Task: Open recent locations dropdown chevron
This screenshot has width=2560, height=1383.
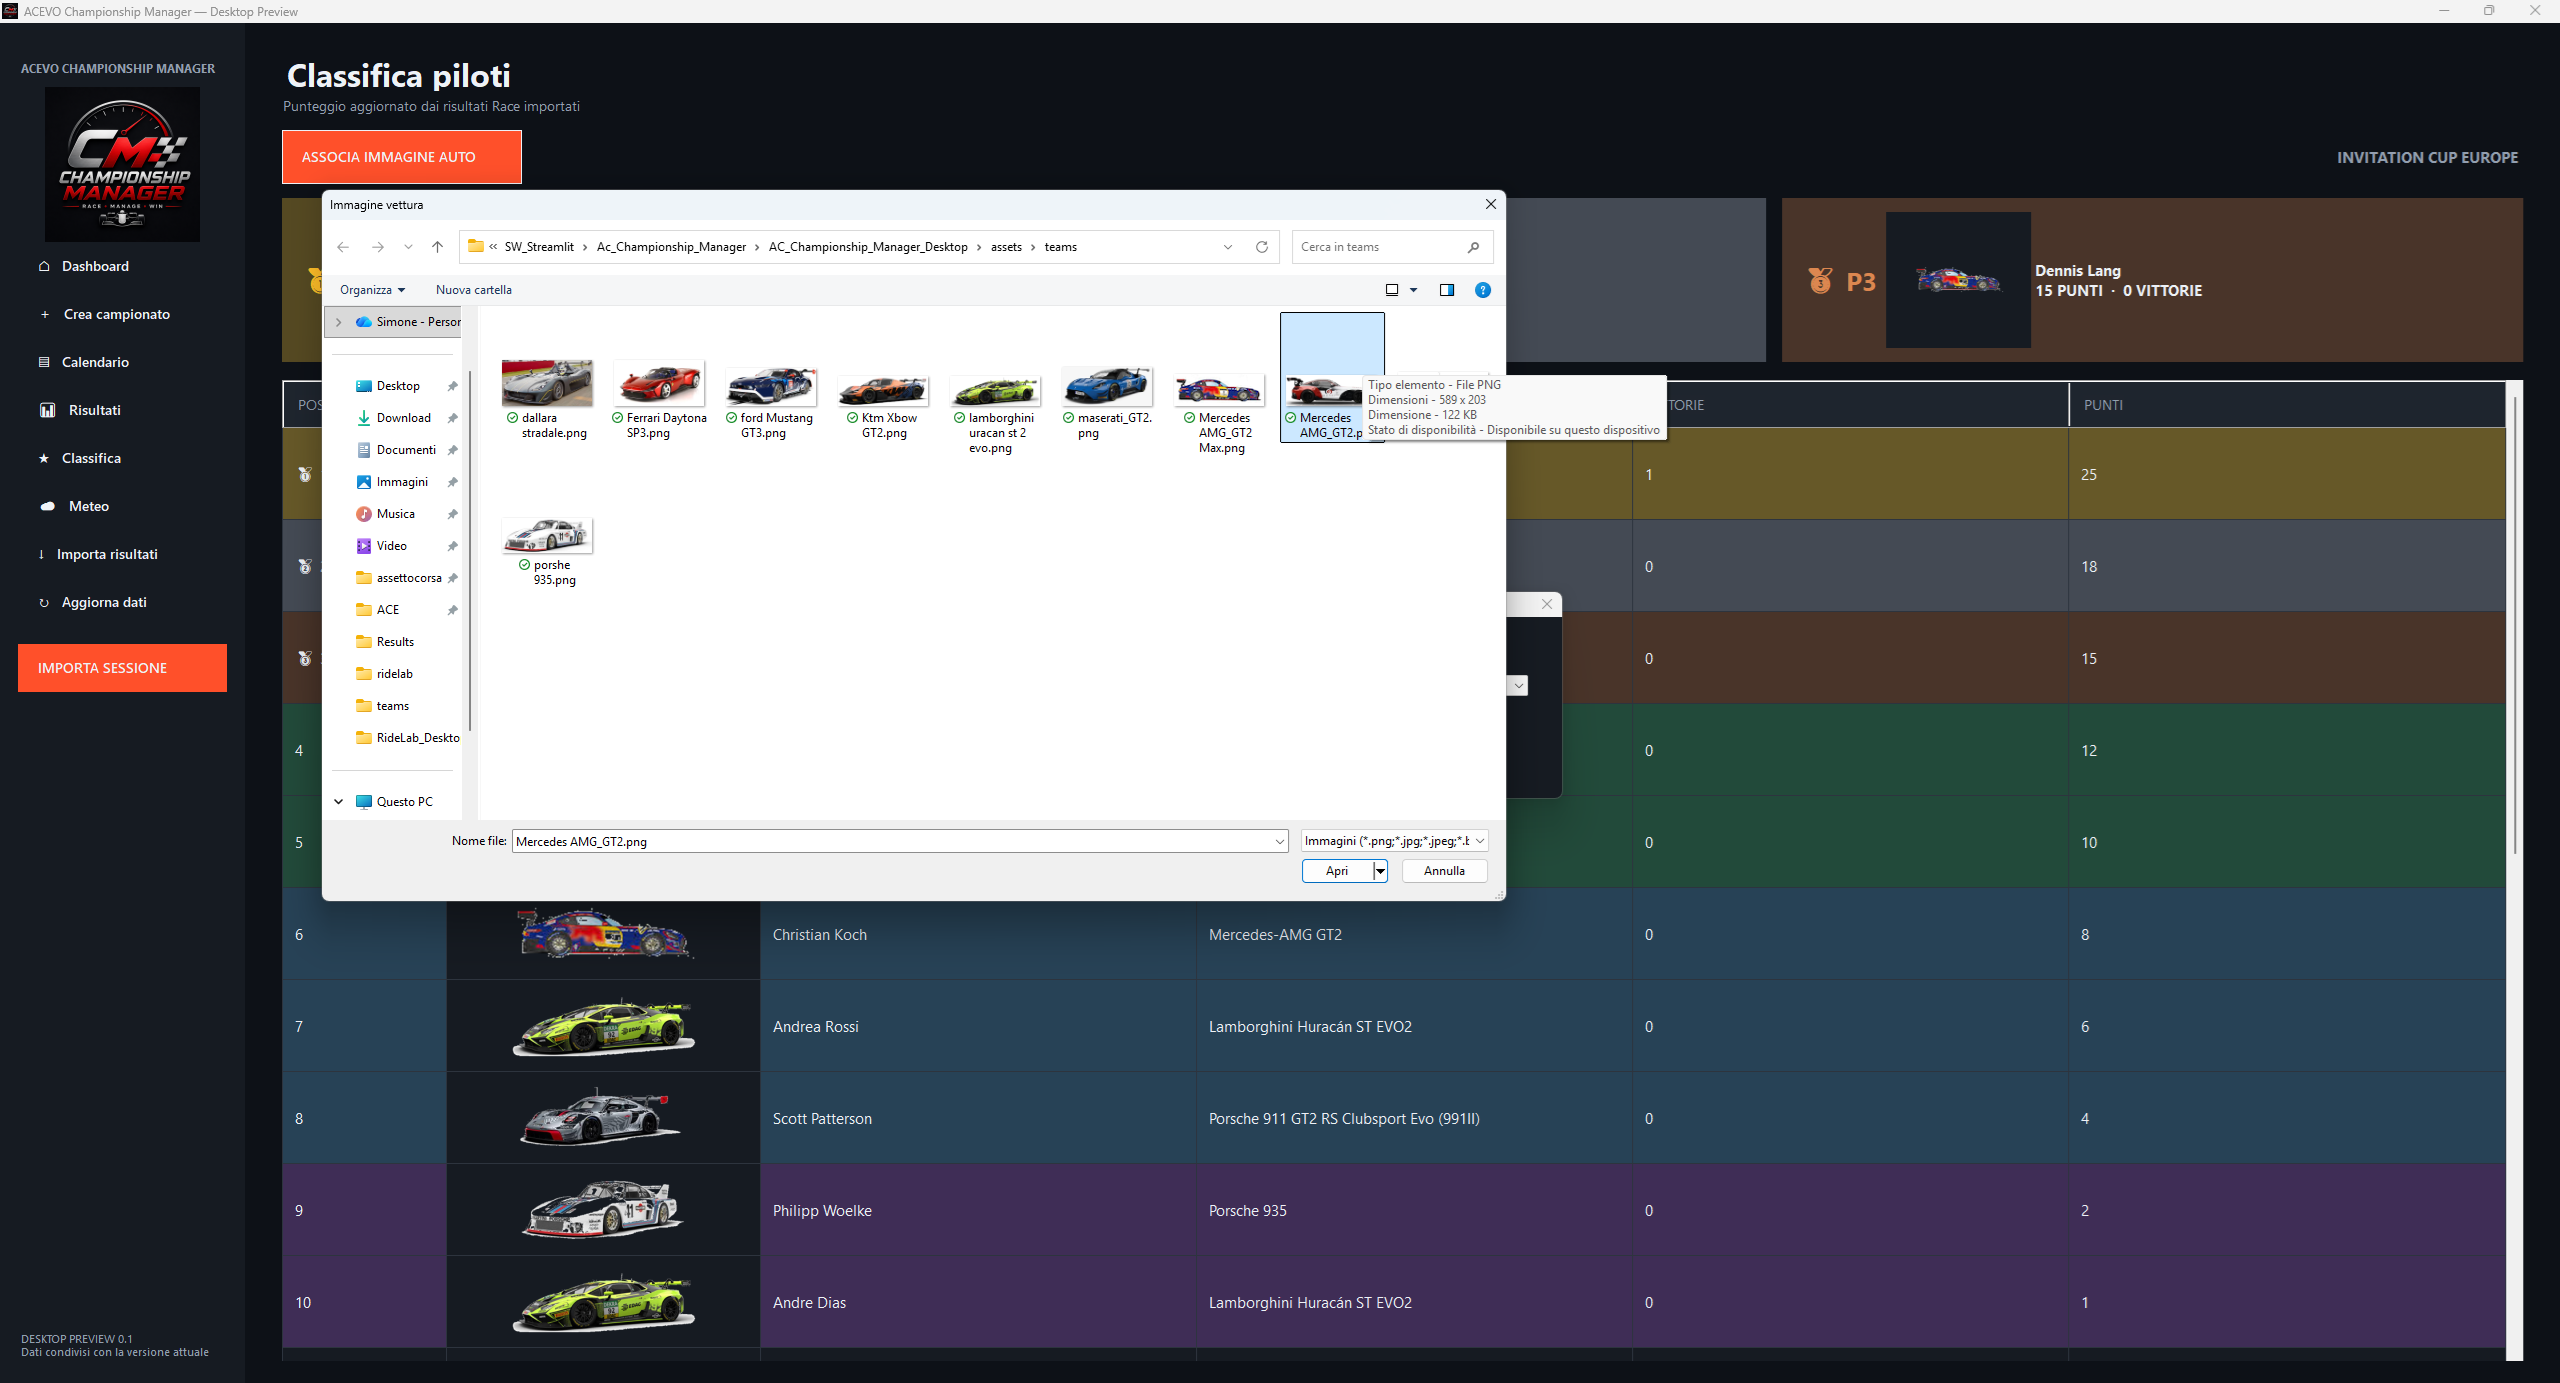Action: pyautogui.click(x=408, y=247)
